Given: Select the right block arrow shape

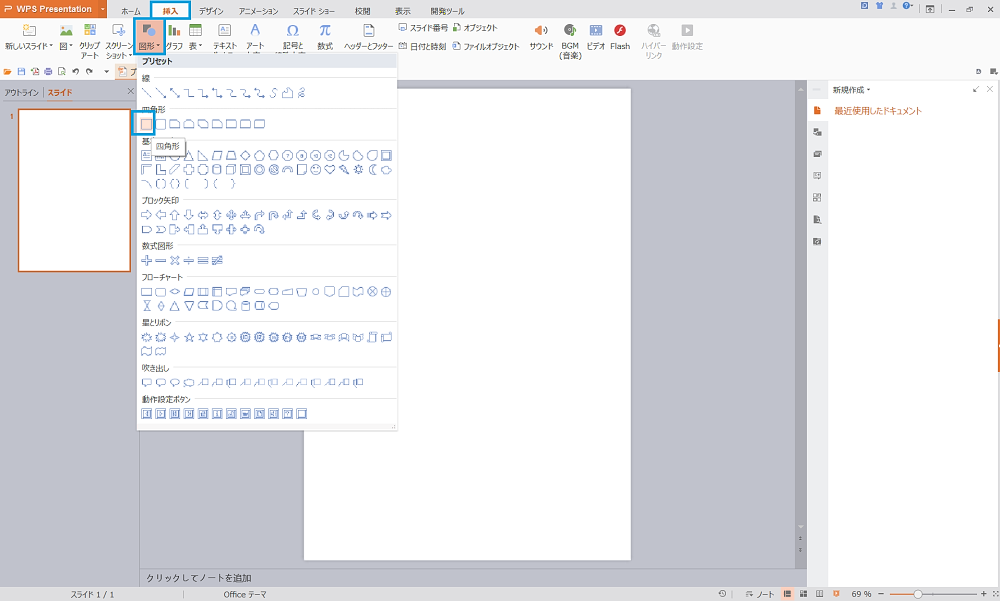Looking at the screenshot, I should [x=147, y=215].
